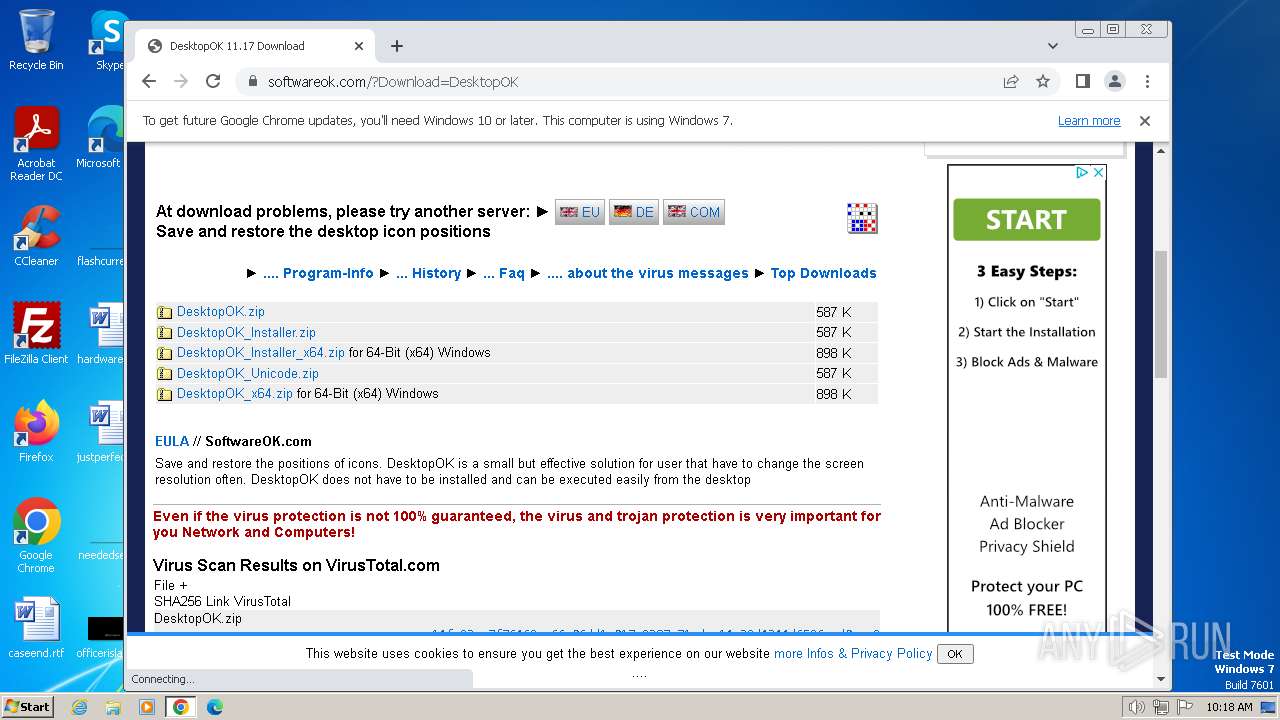Open the AdChoices info triangle icon
This screenshot has width=1280, height=720.
click(1082, 173)
